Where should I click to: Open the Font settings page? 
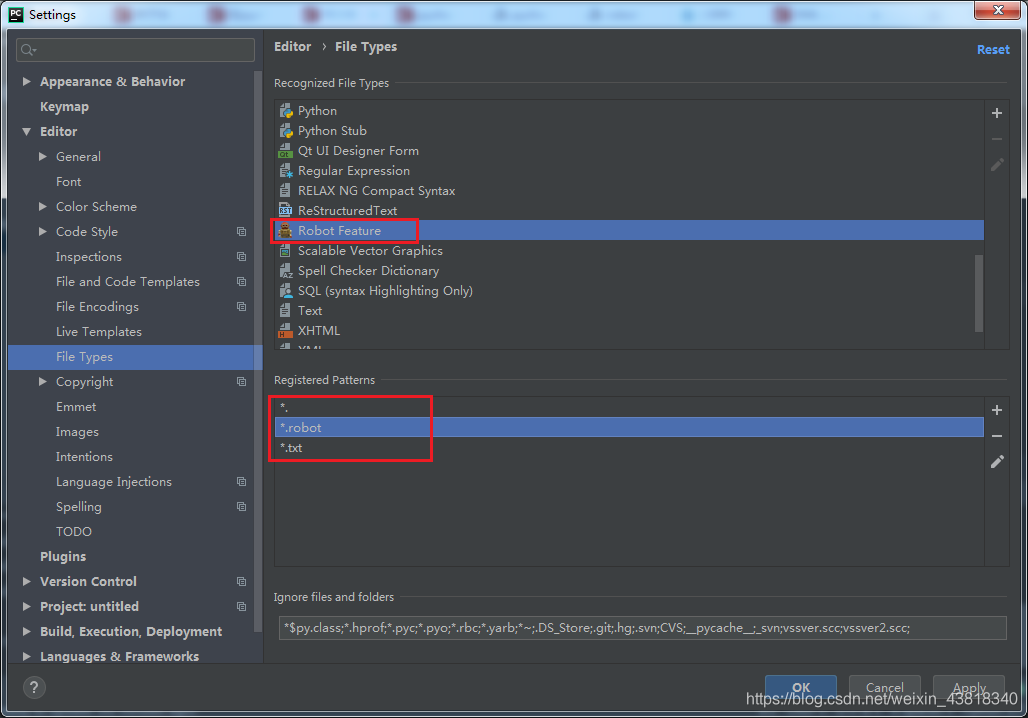point(68,182)
